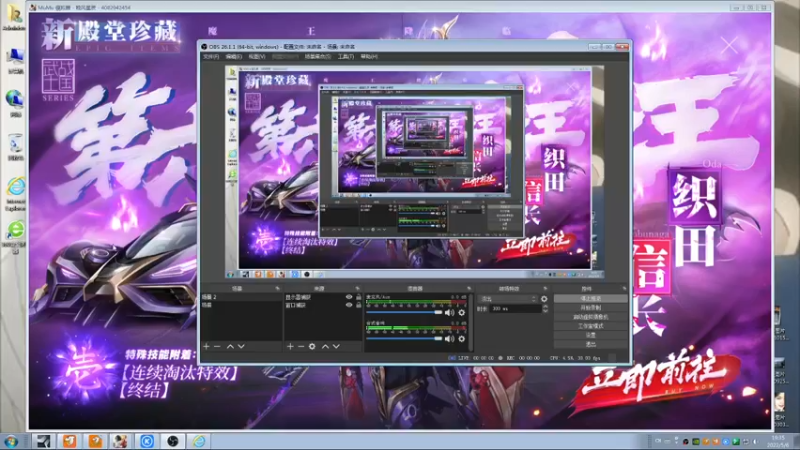The height and width of the screenshot is (450, 800).
Task: Select 场景 2 in the Scenes list
Action: pyautogui.click(x=241, y=297)
